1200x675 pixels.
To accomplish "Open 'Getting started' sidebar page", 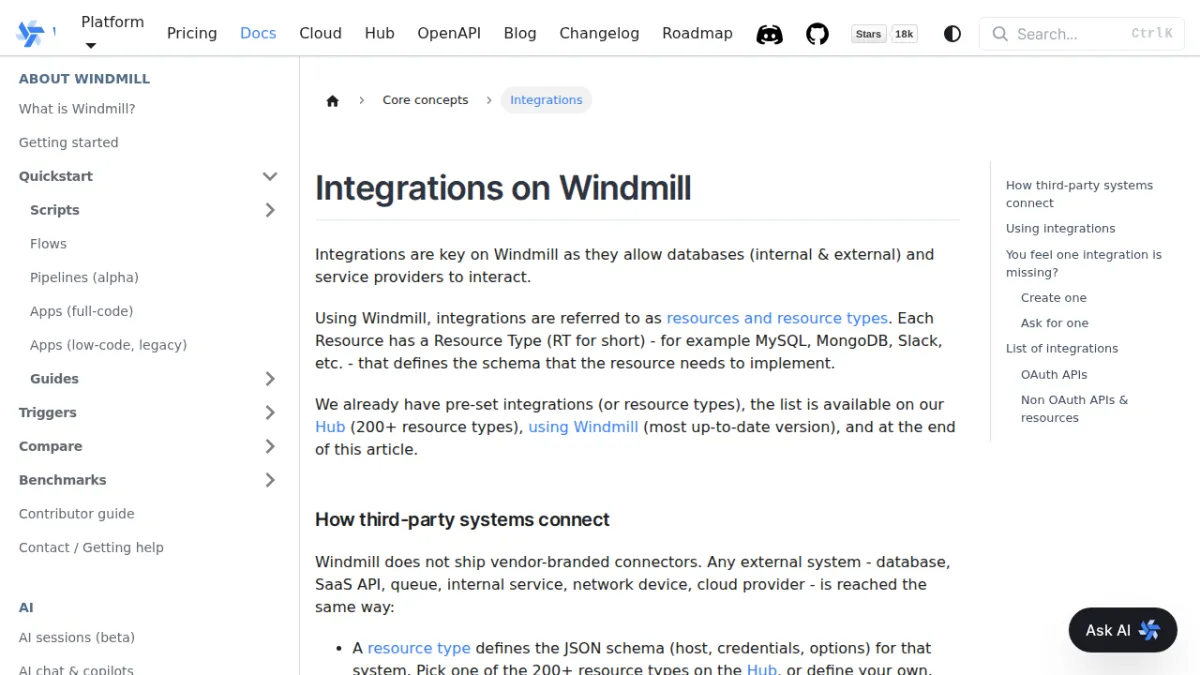I will 68,143.
